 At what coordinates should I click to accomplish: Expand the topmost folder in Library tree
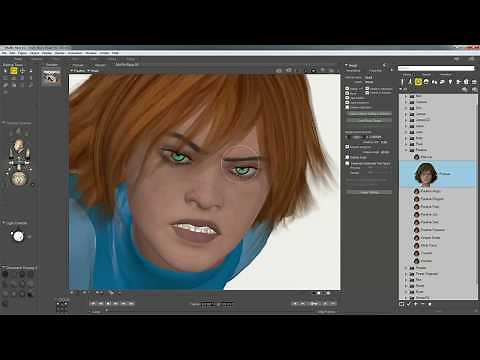(x=406, y=96)
